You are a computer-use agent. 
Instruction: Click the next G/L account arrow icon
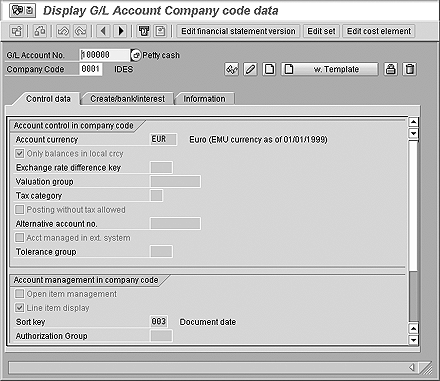pos(120,31)
